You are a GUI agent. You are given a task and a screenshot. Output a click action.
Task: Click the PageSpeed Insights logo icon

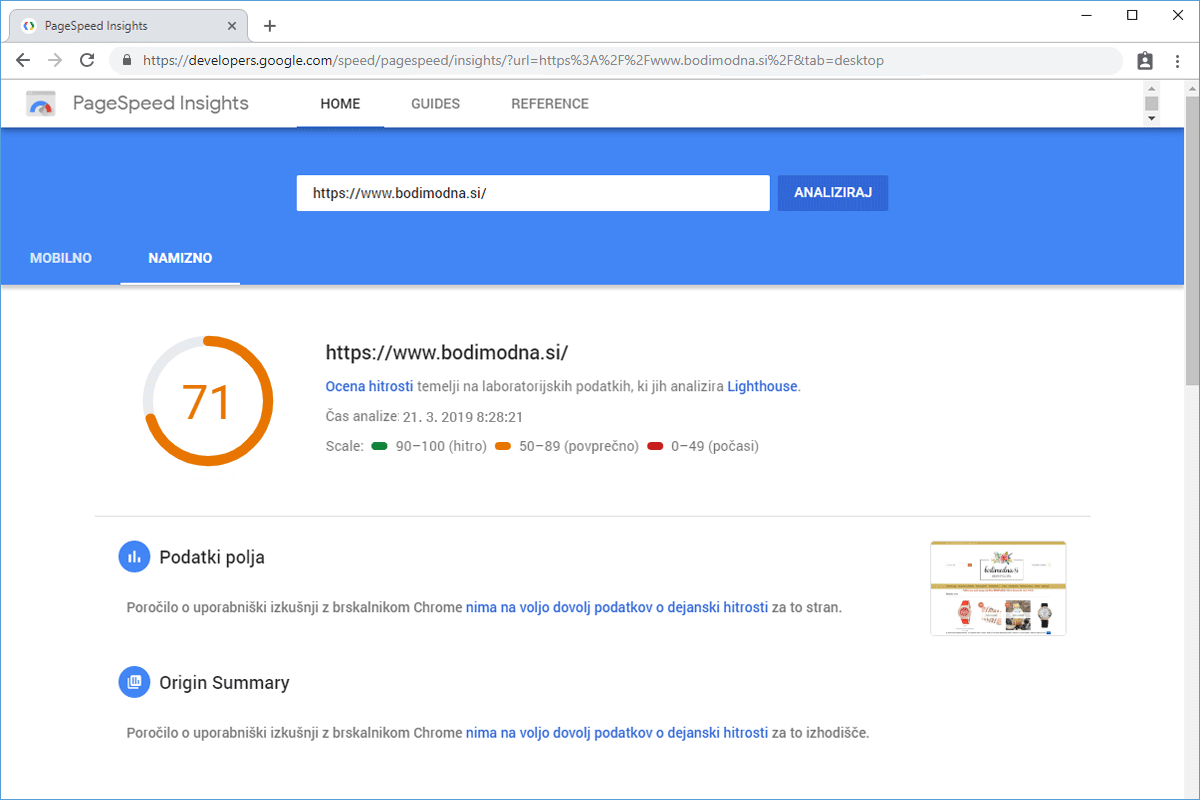41,104
